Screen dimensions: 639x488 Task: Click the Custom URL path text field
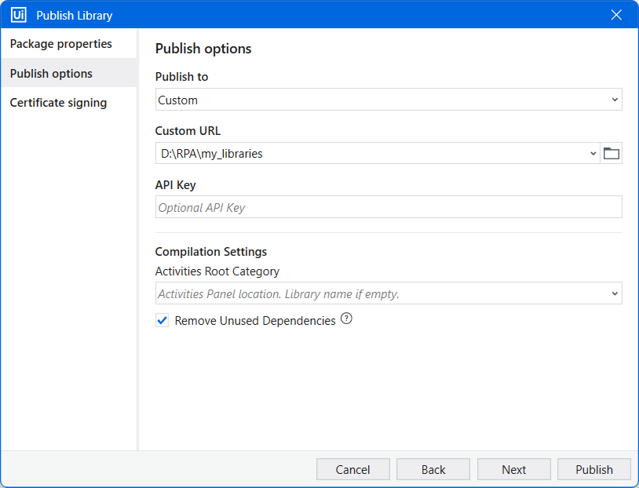[x=372, y=153]
